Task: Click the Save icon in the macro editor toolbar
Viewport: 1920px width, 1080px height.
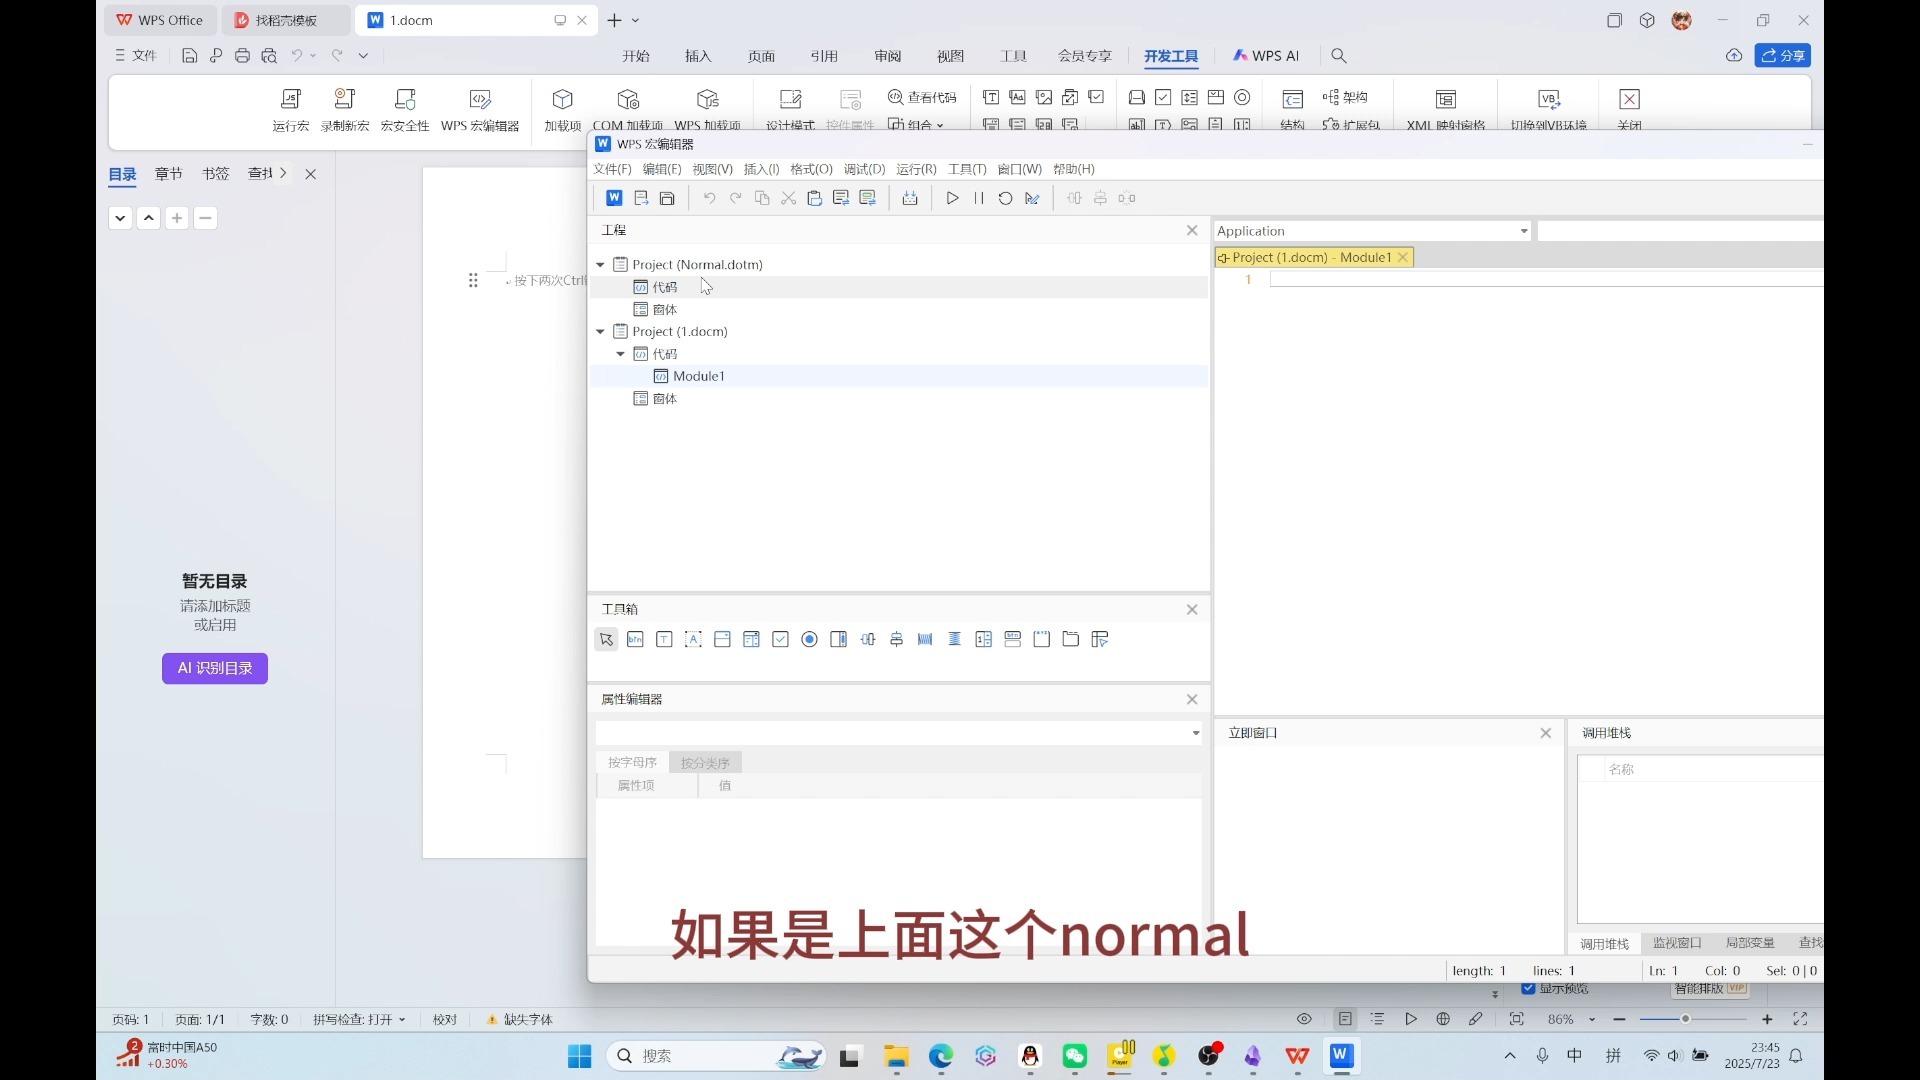Action: (x=668, y=198)
